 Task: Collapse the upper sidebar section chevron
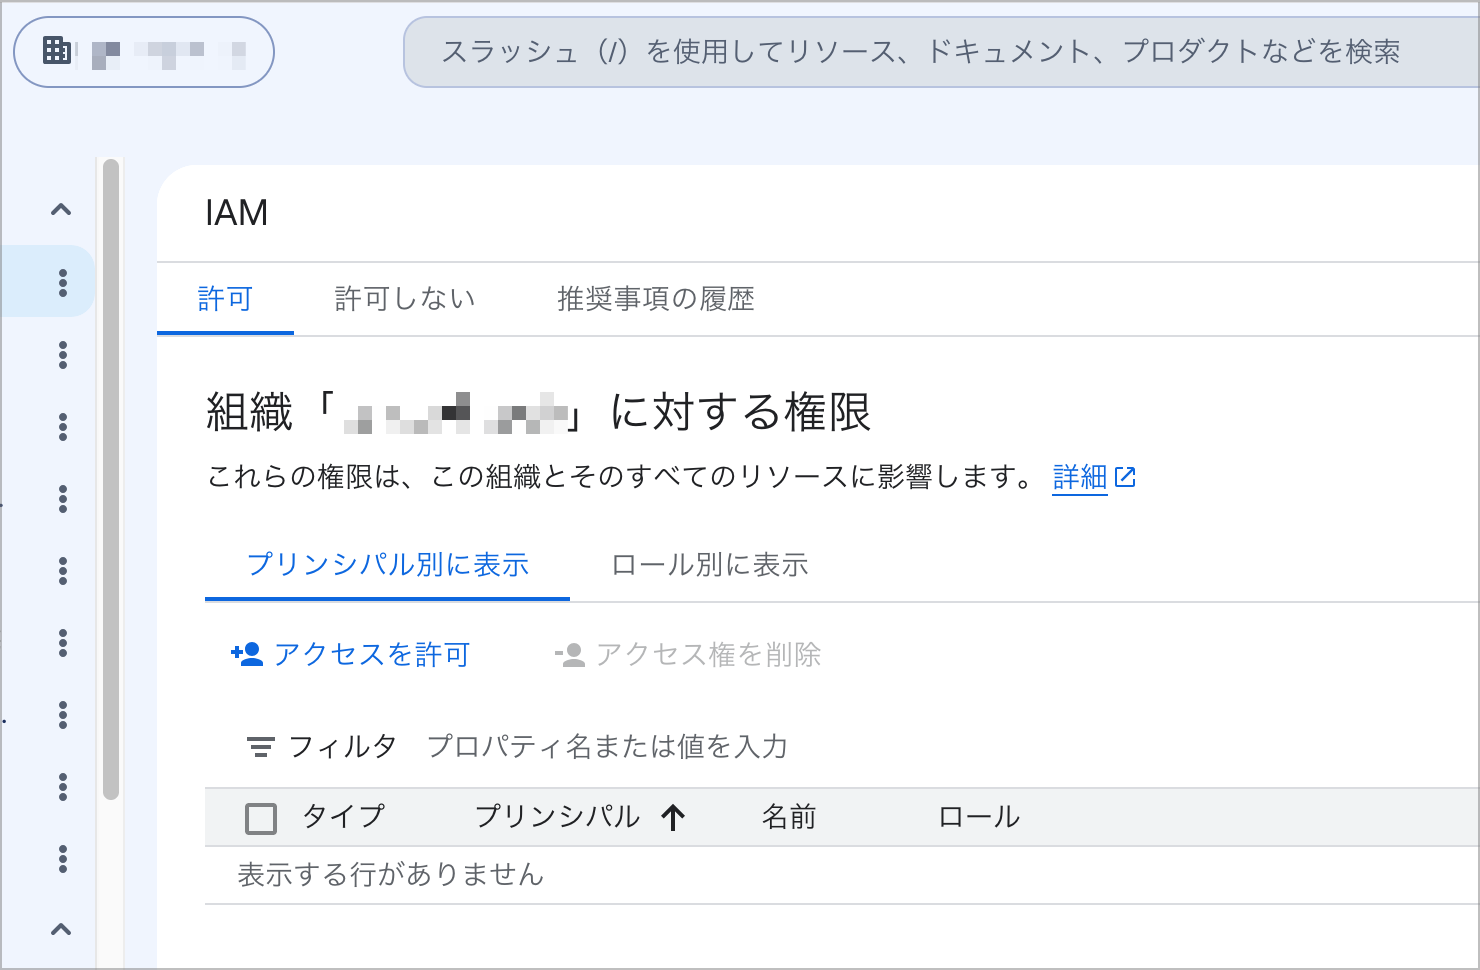61,210
